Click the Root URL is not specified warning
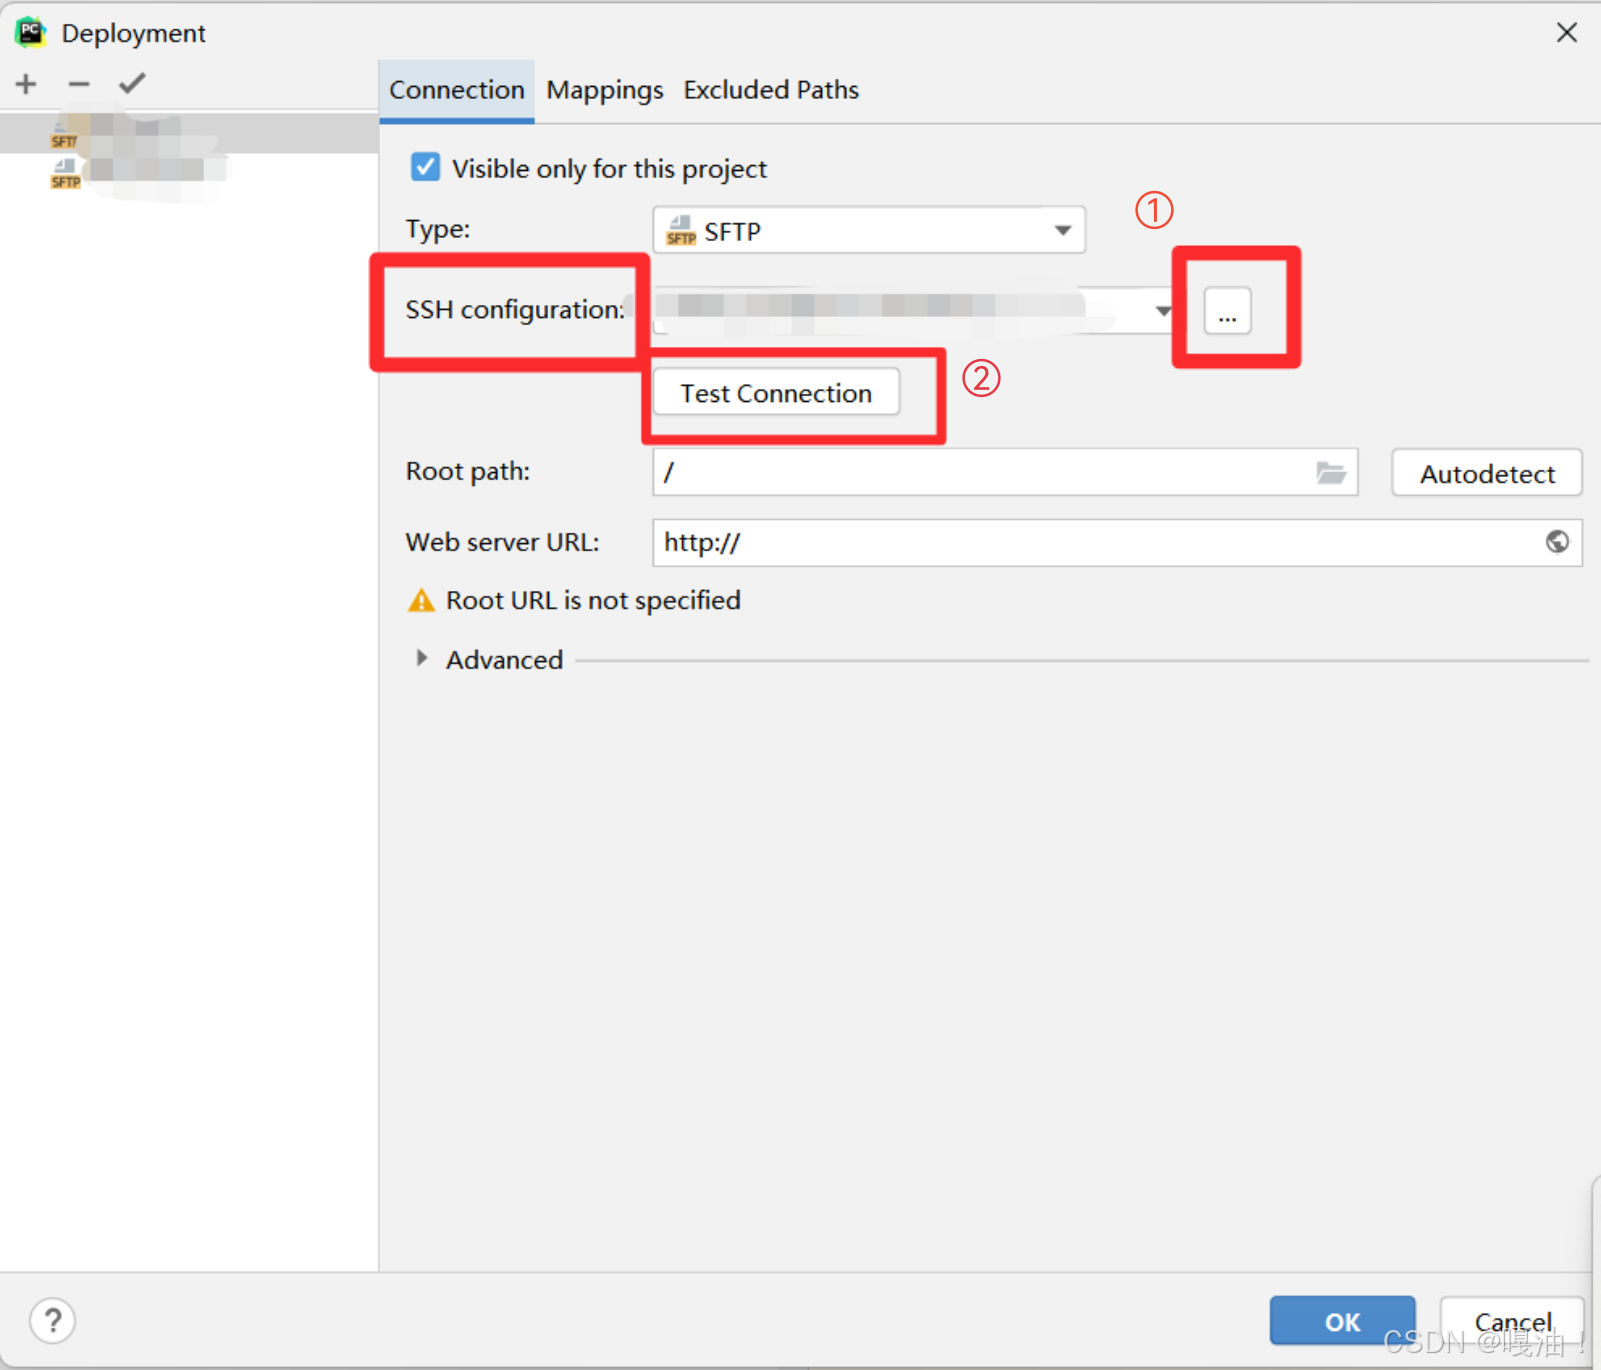 pos(575,600)
